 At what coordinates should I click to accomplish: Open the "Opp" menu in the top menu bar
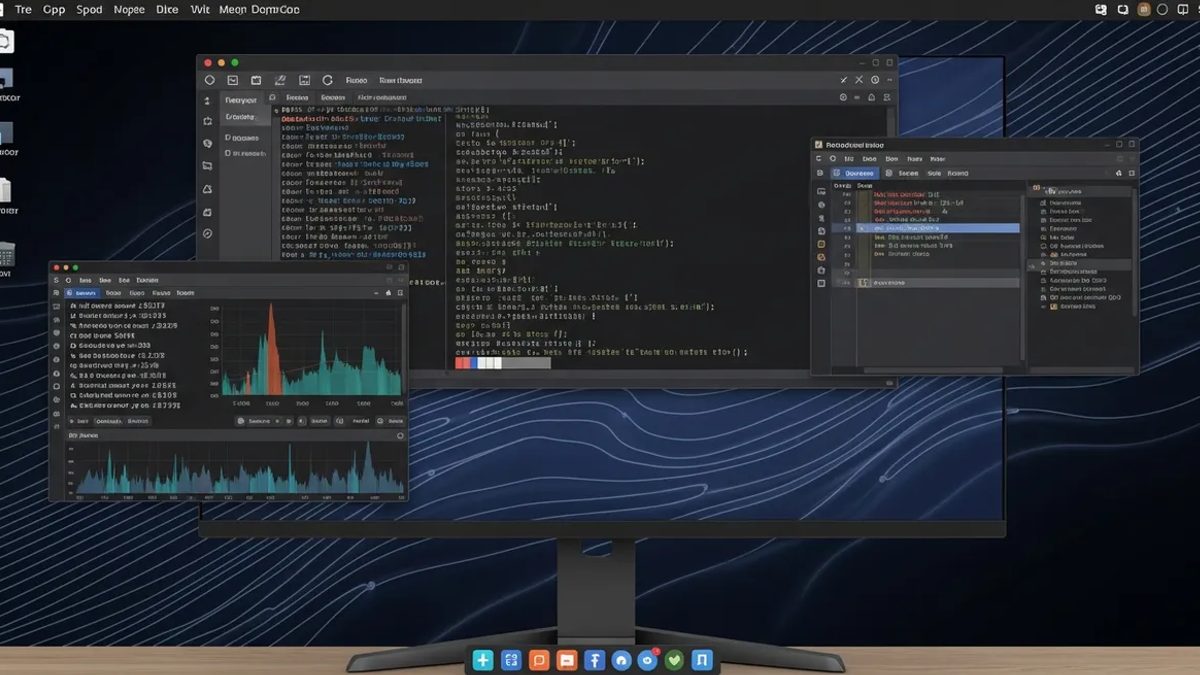pyautogui.click(x=54, y=9)
